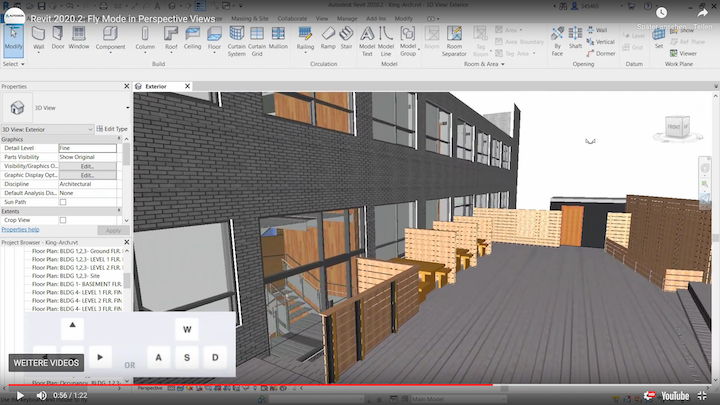Open the Manage ribbon tab
This screenshot has width=720, height=405.
347,19
